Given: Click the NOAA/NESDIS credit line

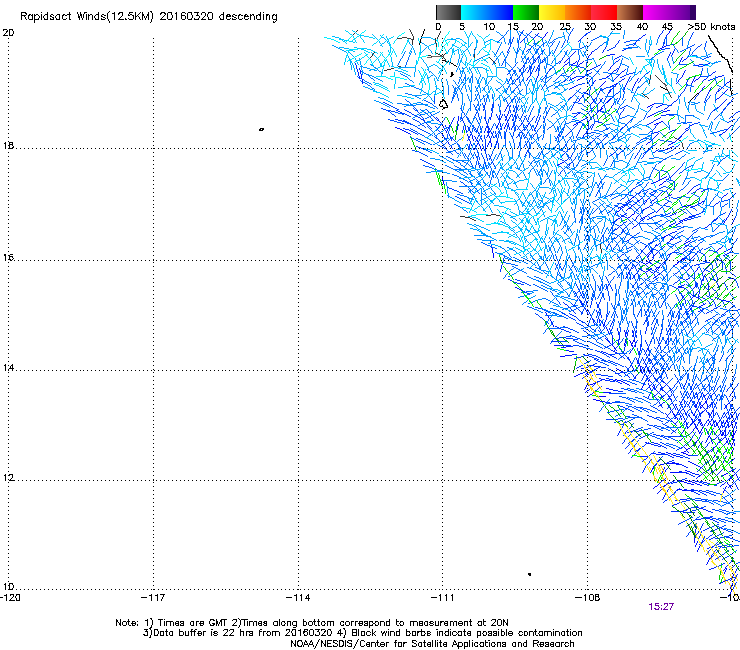Looking at the screenshot, I should coord(432,644).
